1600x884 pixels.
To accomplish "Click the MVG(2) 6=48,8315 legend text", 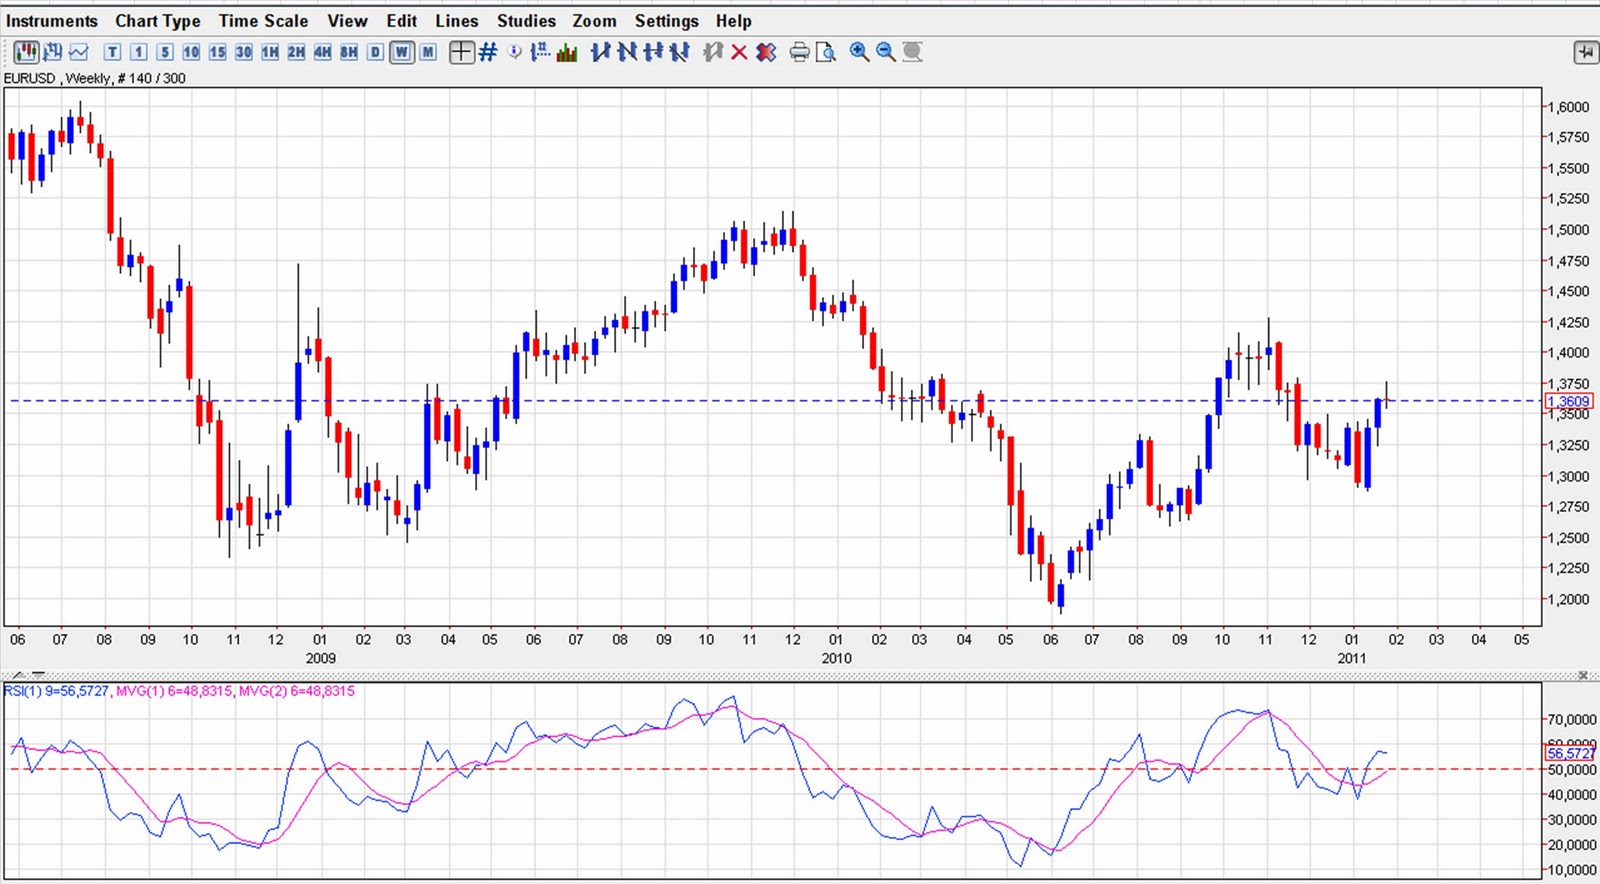I will pos(297,691).
